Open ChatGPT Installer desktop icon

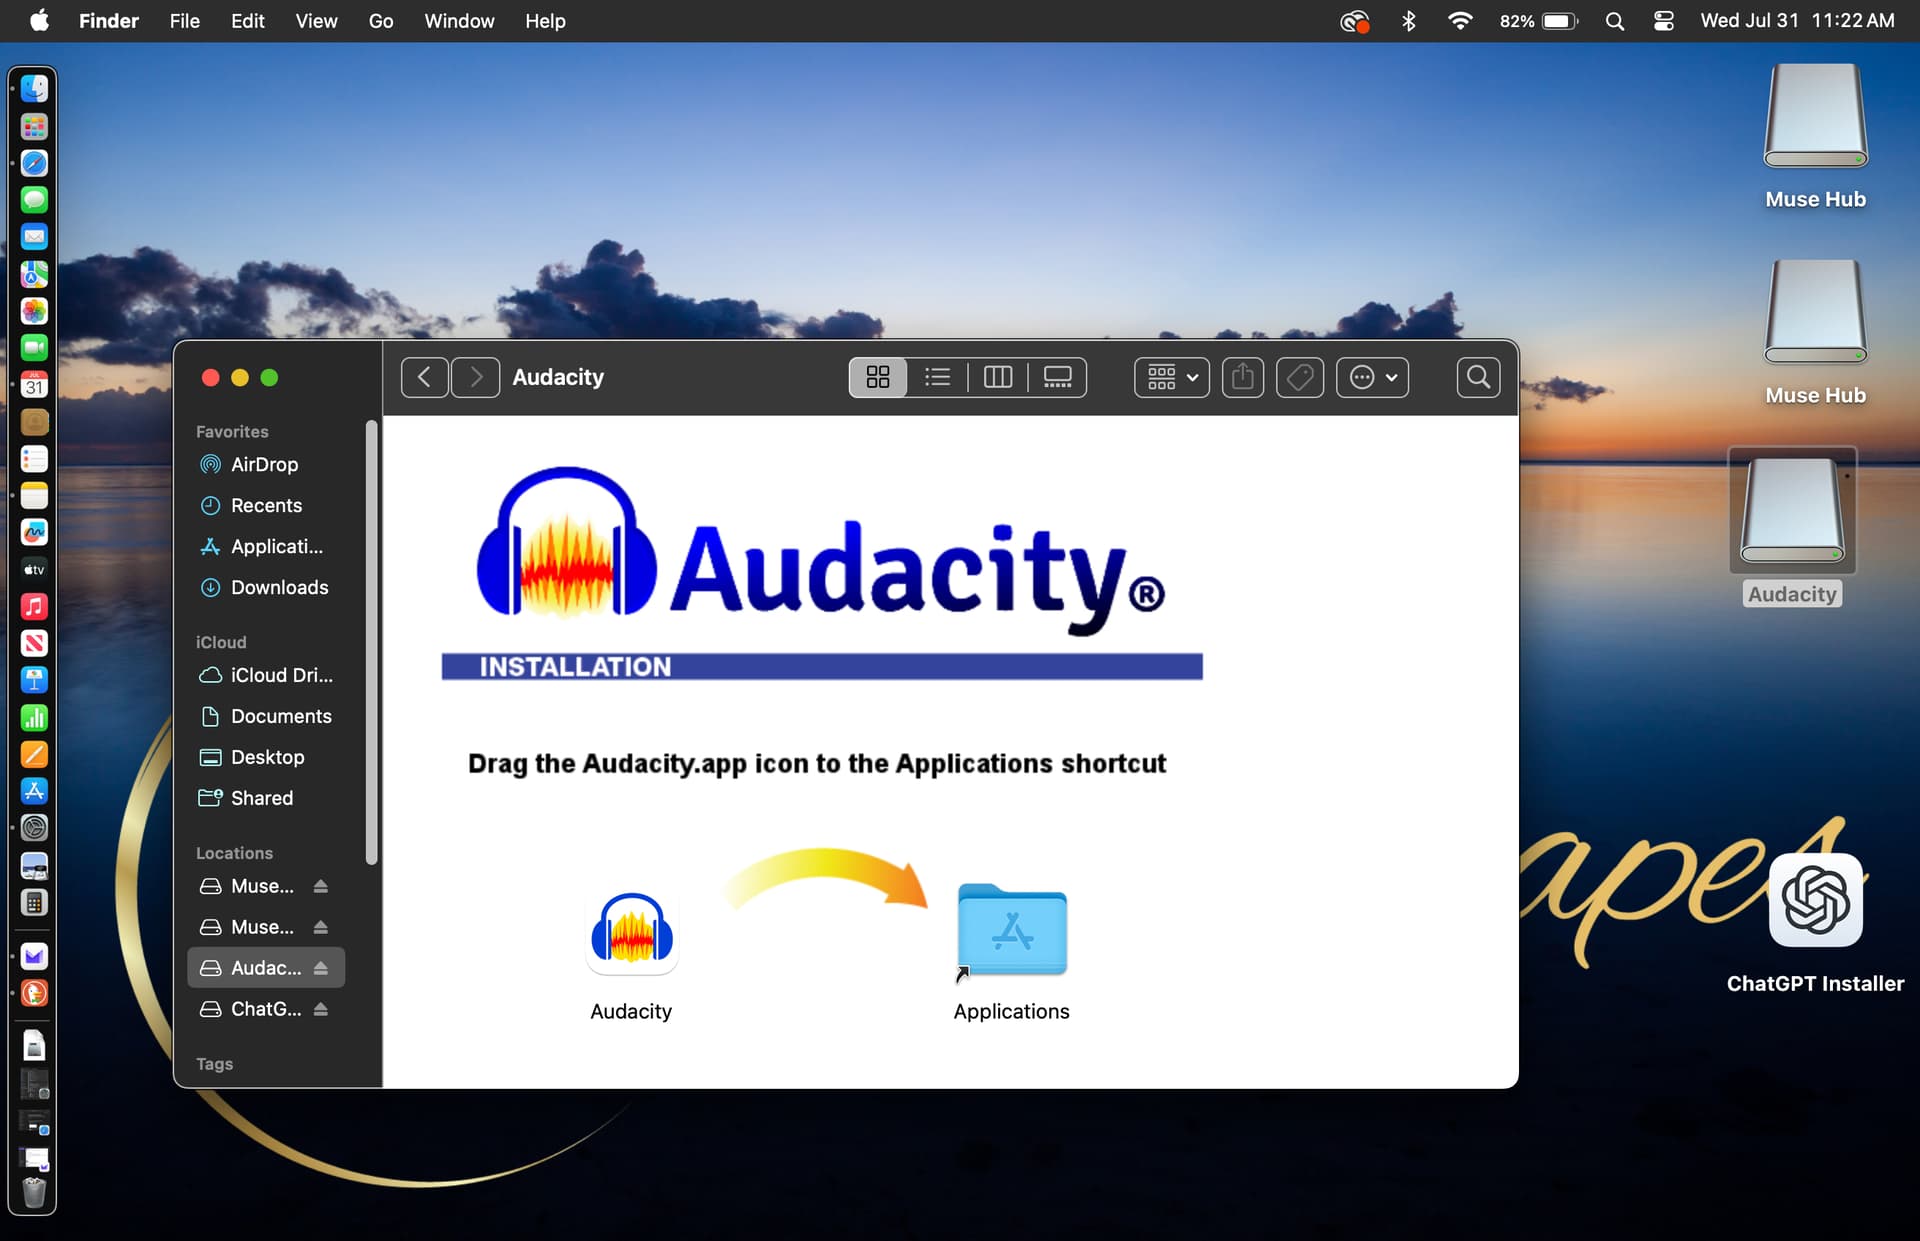coord(1815,900)
